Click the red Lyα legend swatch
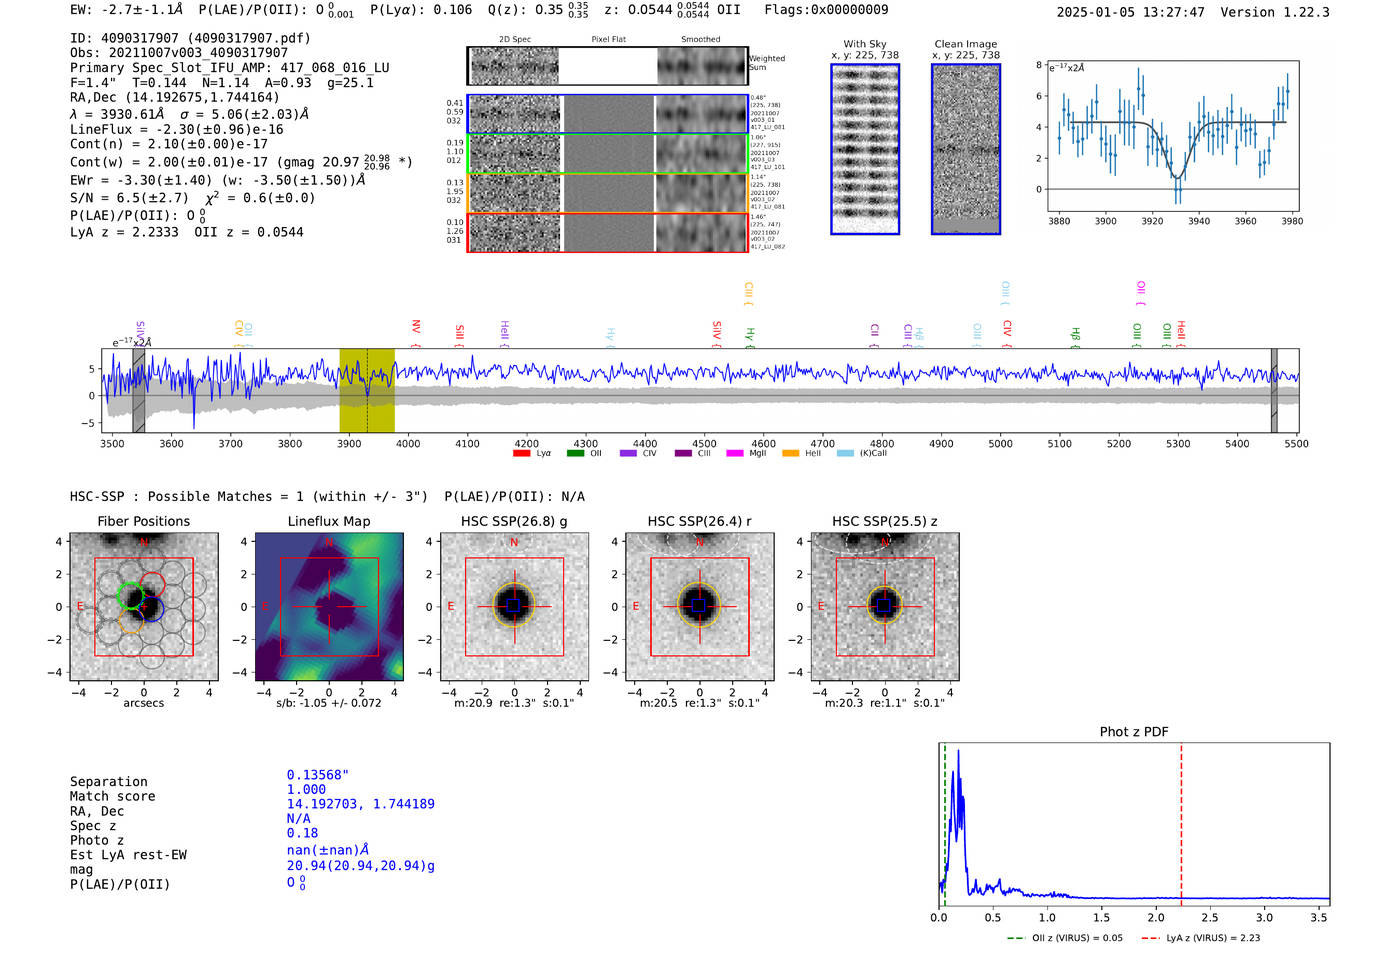 coord(521,454)
